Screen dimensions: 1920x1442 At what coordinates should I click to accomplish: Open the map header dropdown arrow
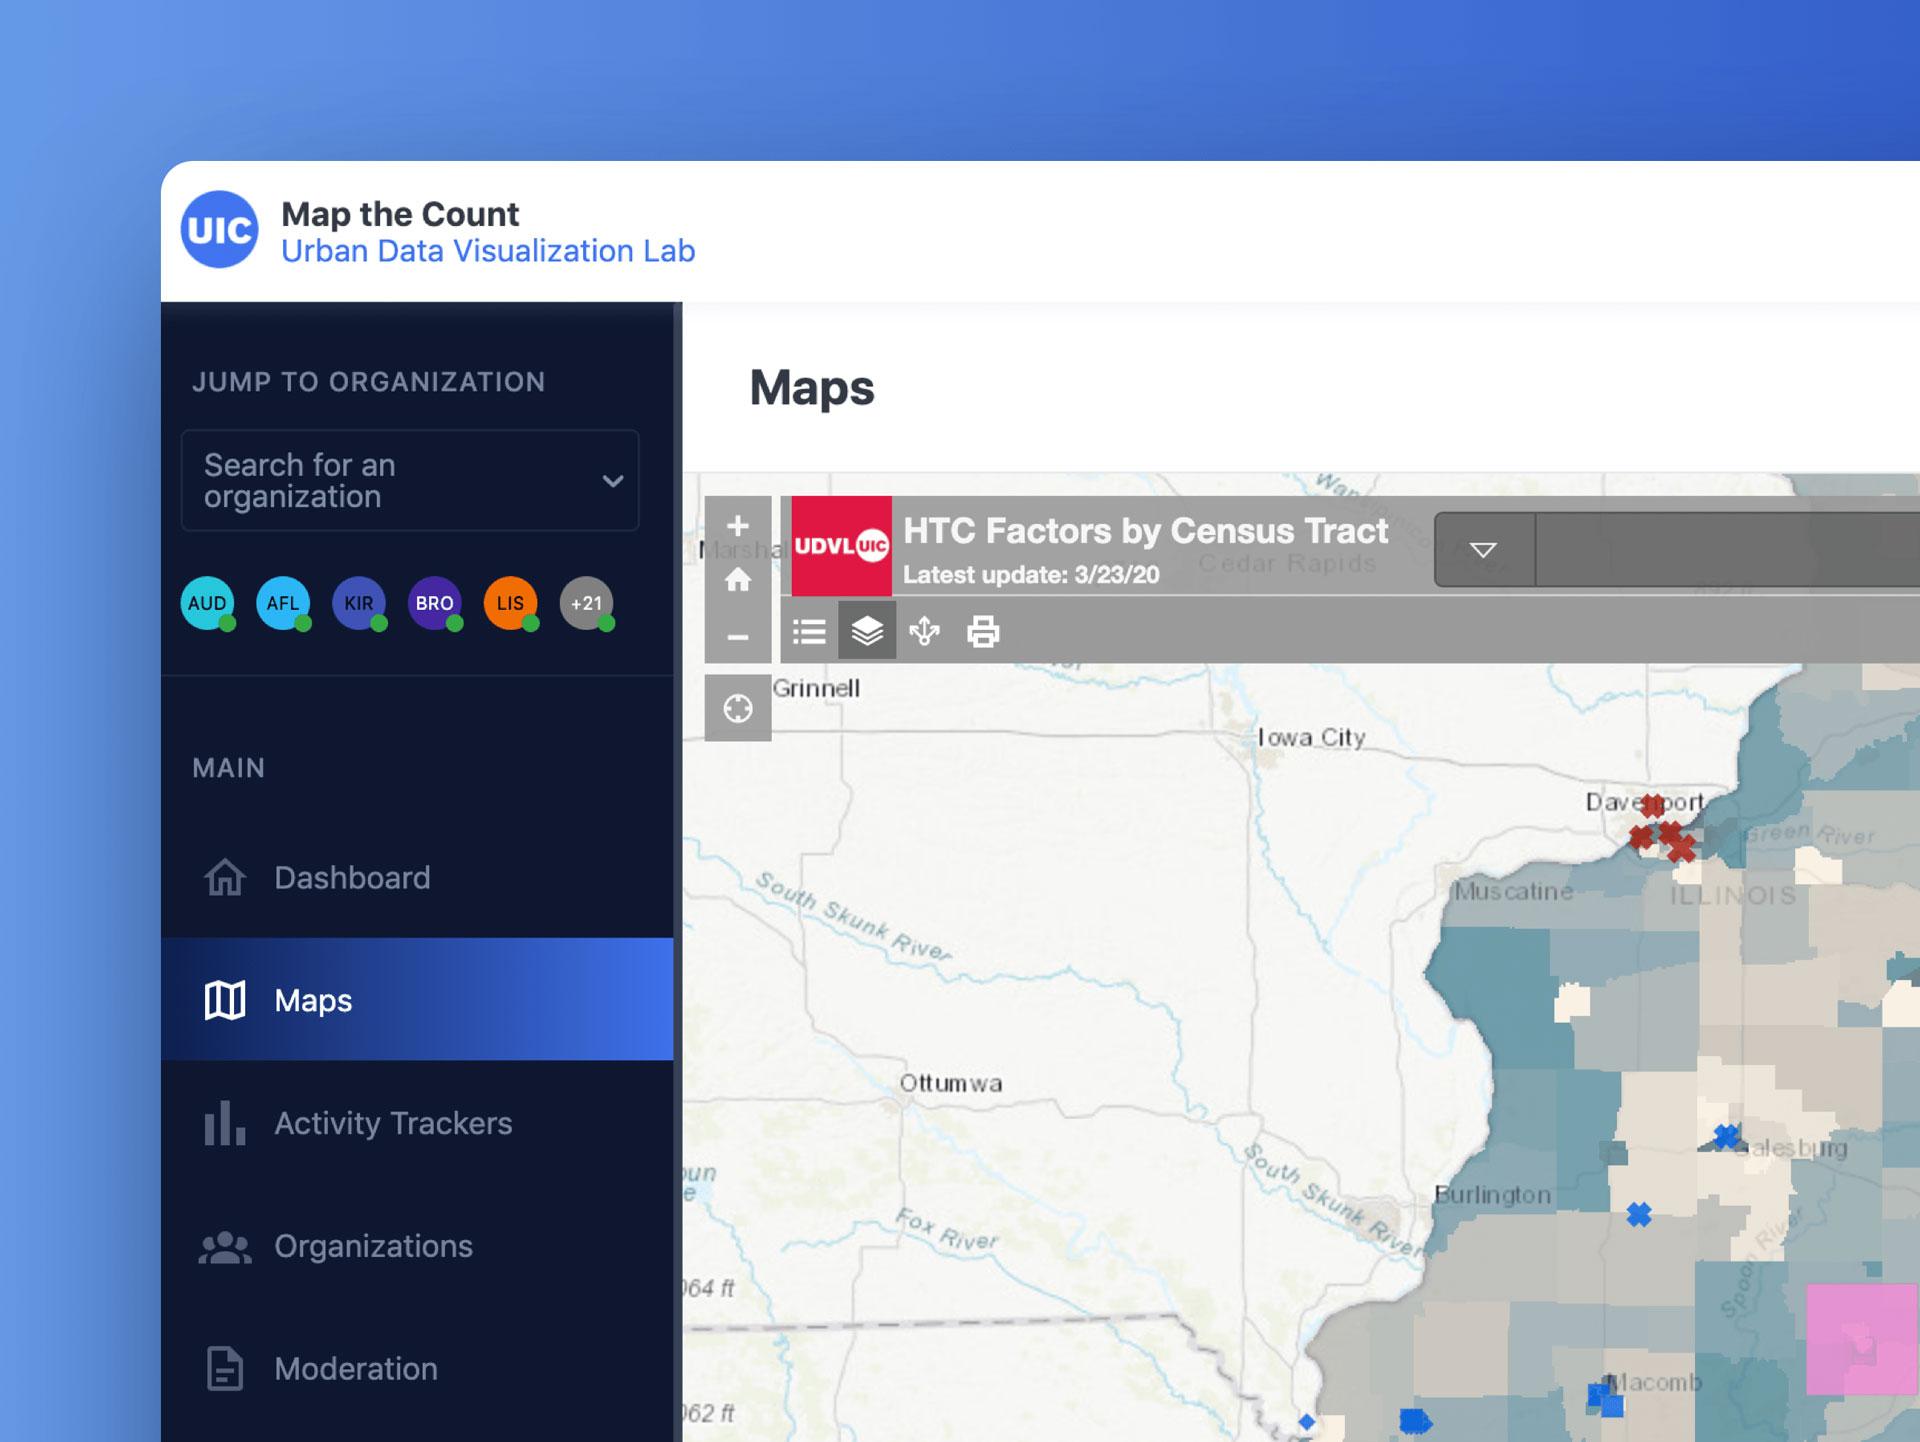tap(1483, 549)
